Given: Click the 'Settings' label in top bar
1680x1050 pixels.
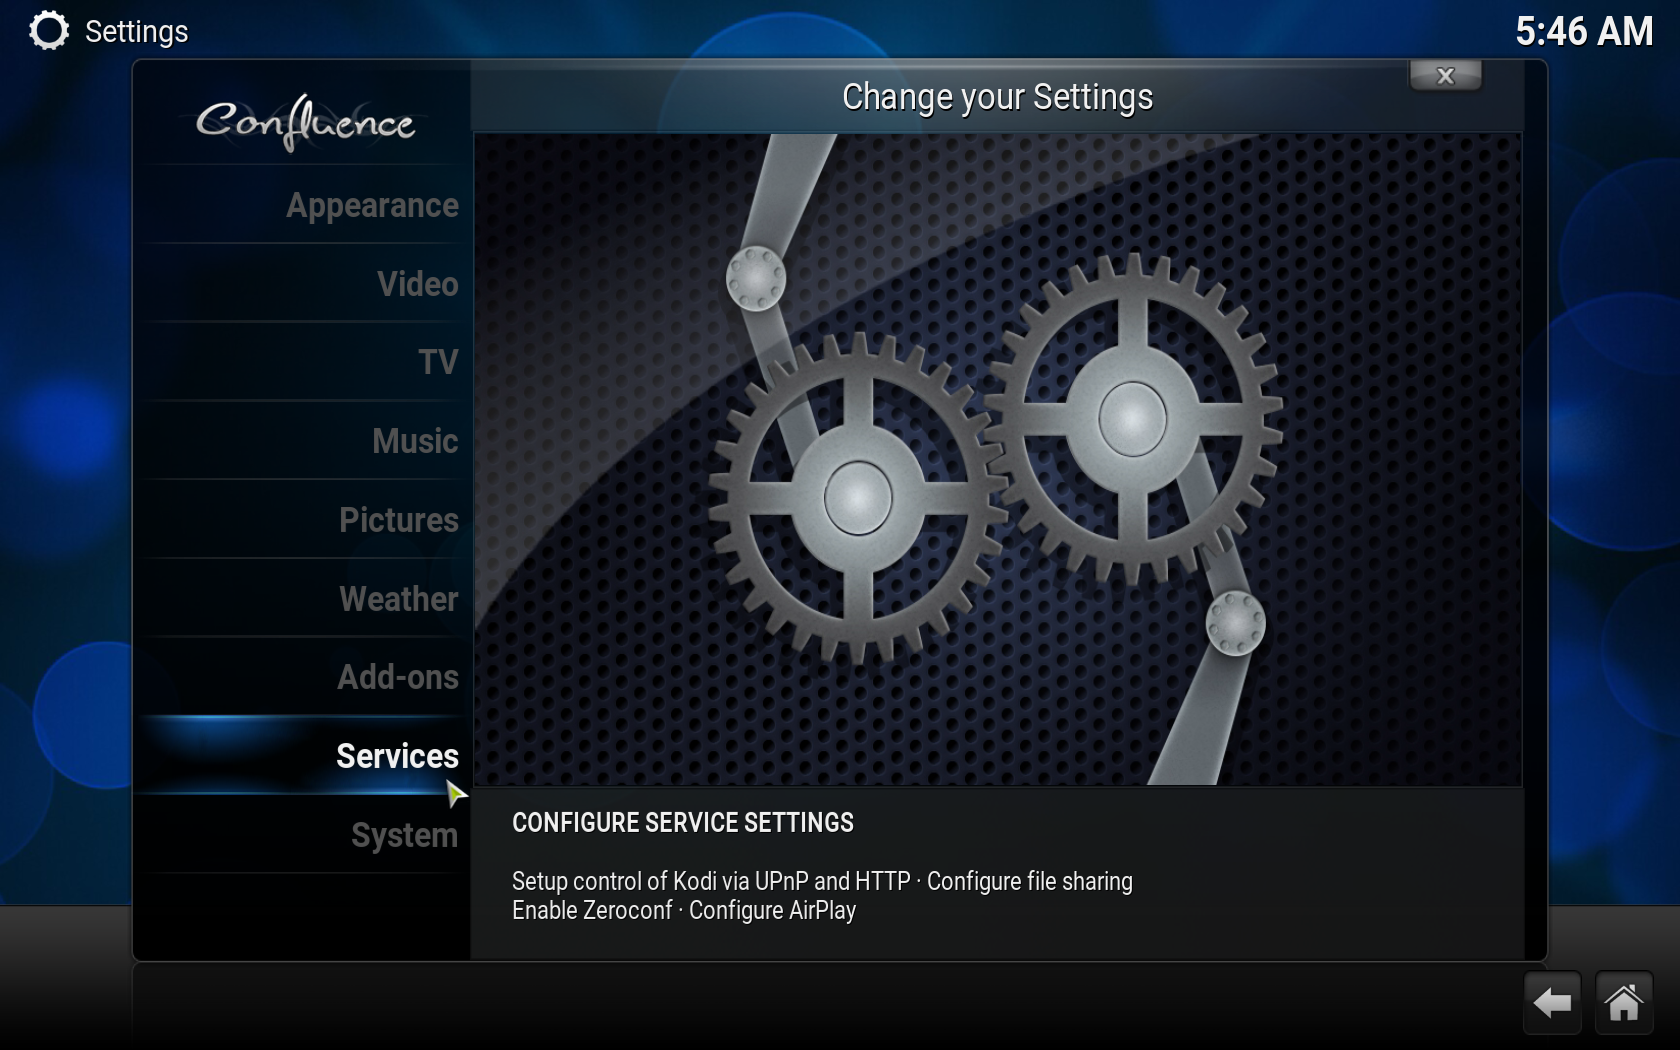Looking at the screenshot, I should pos(136,32).
